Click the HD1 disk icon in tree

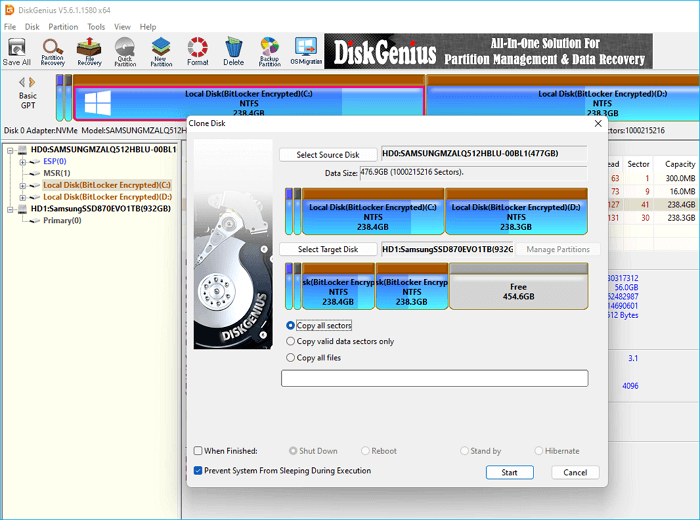click(22, 209)
